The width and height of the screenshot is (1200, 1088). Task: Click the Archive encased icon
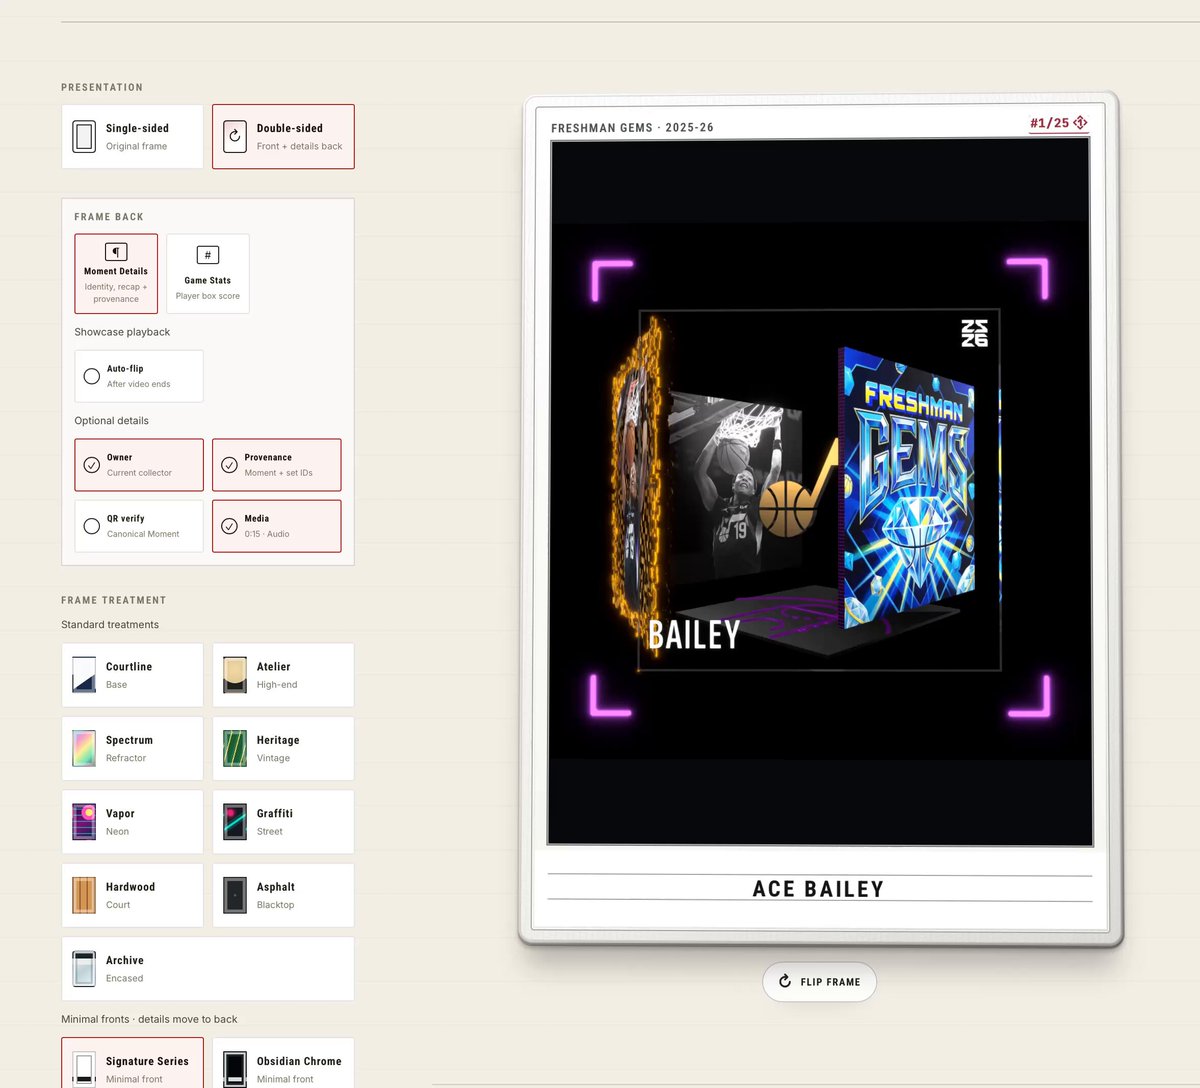tap(84, 969)
